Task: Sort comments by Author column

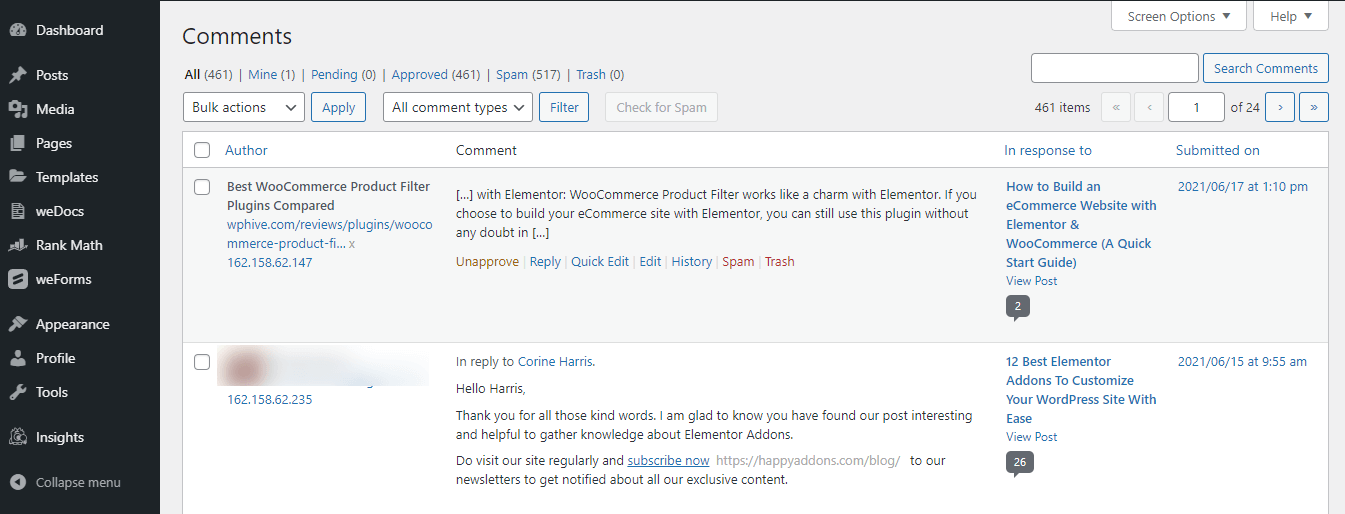Action: pos(246,150)
